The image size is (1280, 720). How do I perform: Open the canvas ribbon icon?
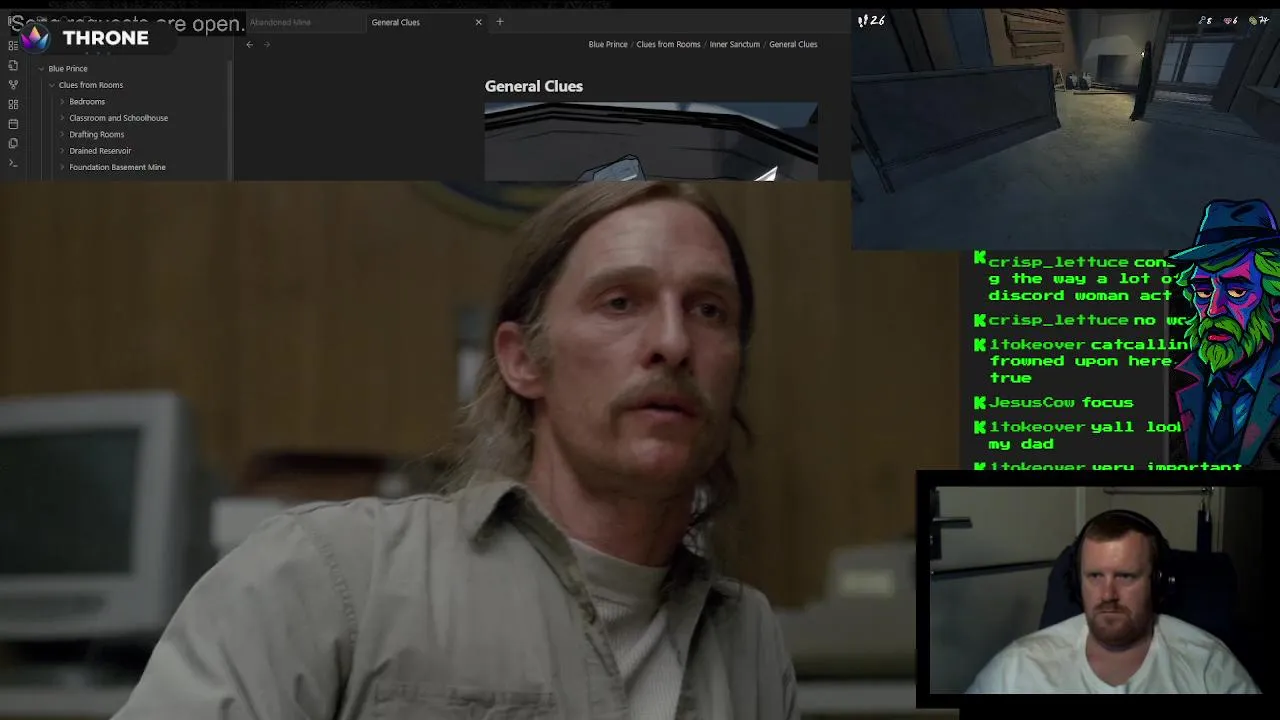point(13,104)
